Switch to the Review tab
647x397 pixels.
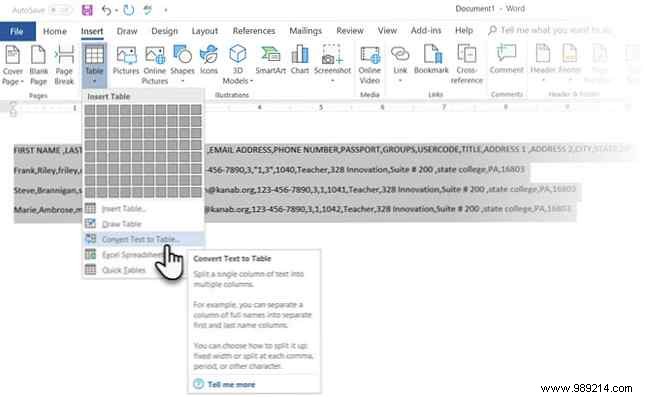(x=350, y=31)
